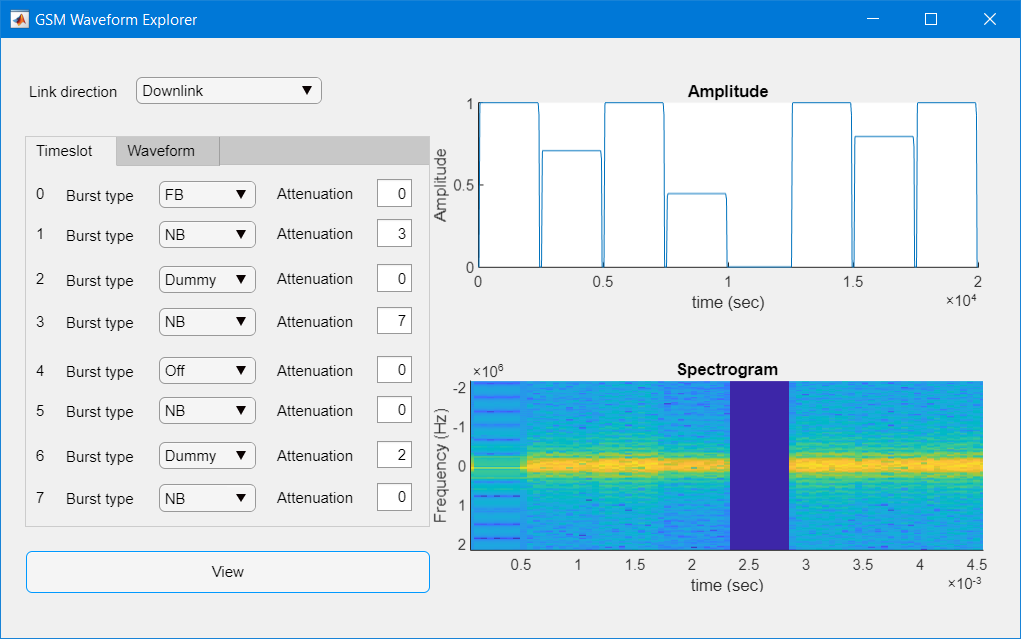Click the Amplitude plot title
This screenshot has width=1021, height=639.
[728, 91]
